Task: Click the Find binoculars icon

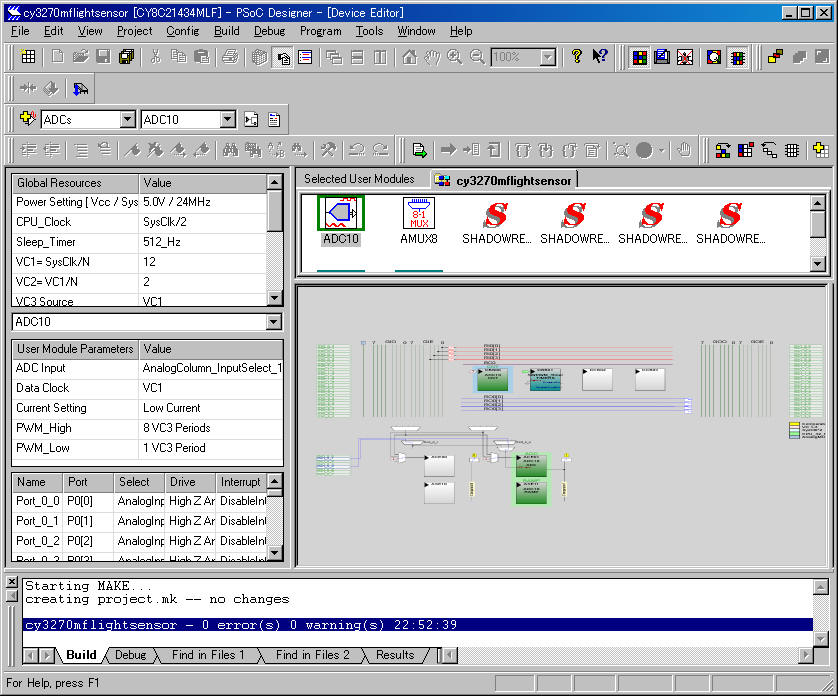Action: 230,151
